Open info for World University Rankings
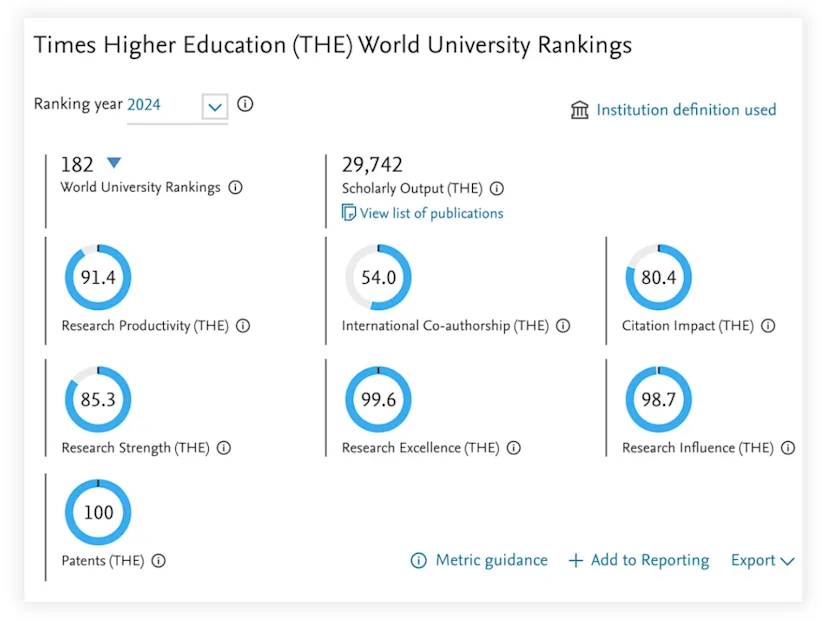Image resolution: width=828 pixels, height=621 pixels. click(234, 188)
